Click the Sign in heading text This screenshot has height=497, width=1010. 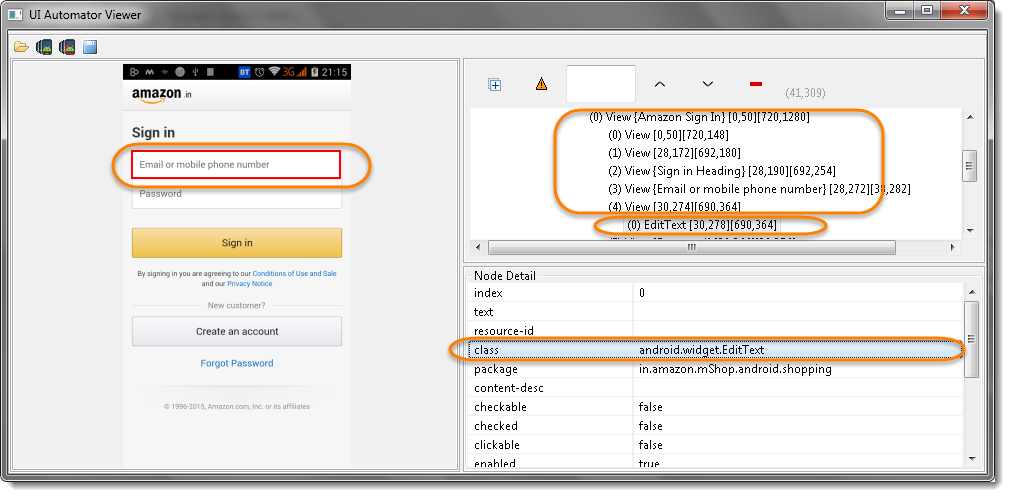pyautogui.click(x=153, y=133)
